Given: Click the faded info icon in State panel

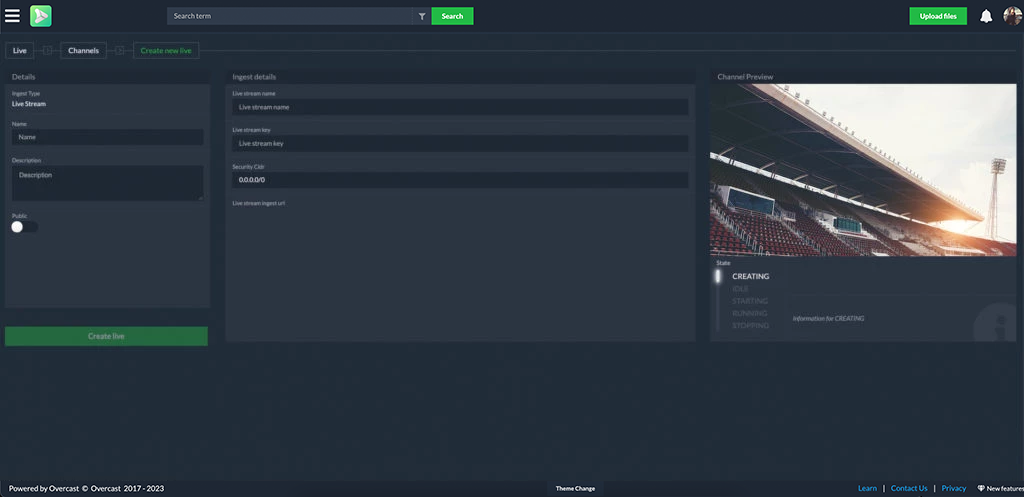Looking at the screenshot, I should [995, 323].
